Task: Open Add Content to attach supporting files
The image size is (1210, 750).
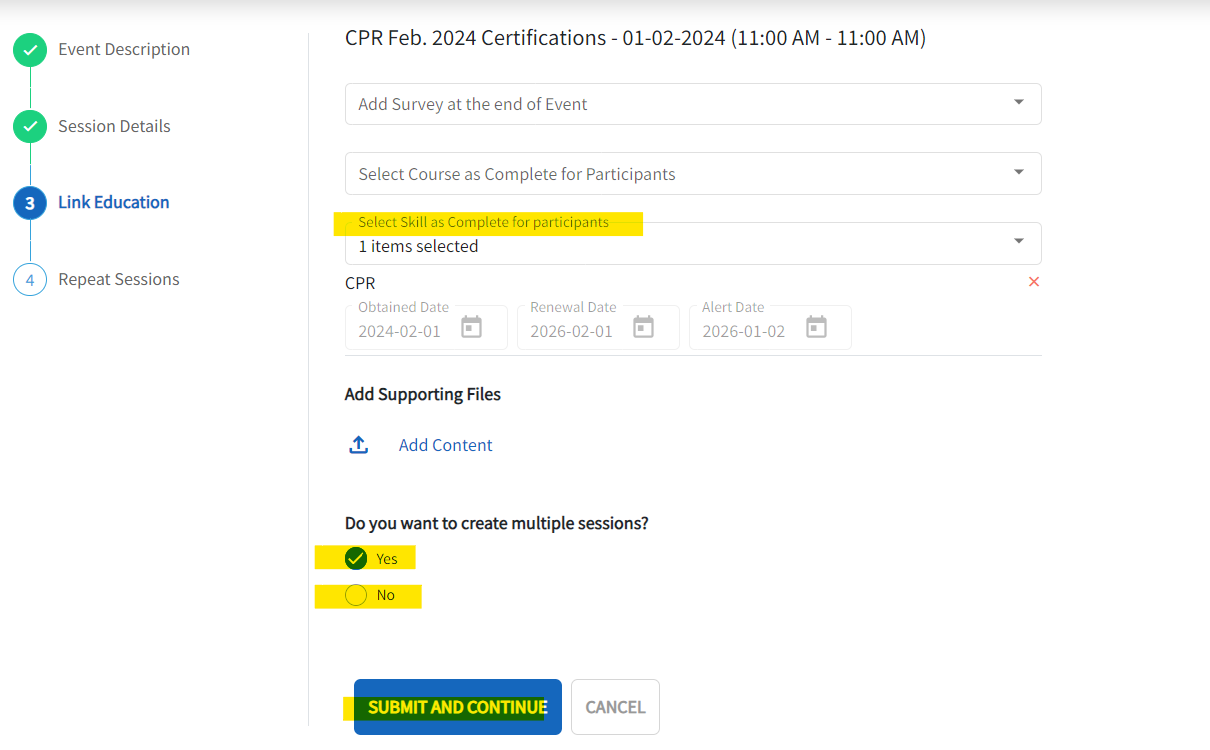Action: pos(445,444)
